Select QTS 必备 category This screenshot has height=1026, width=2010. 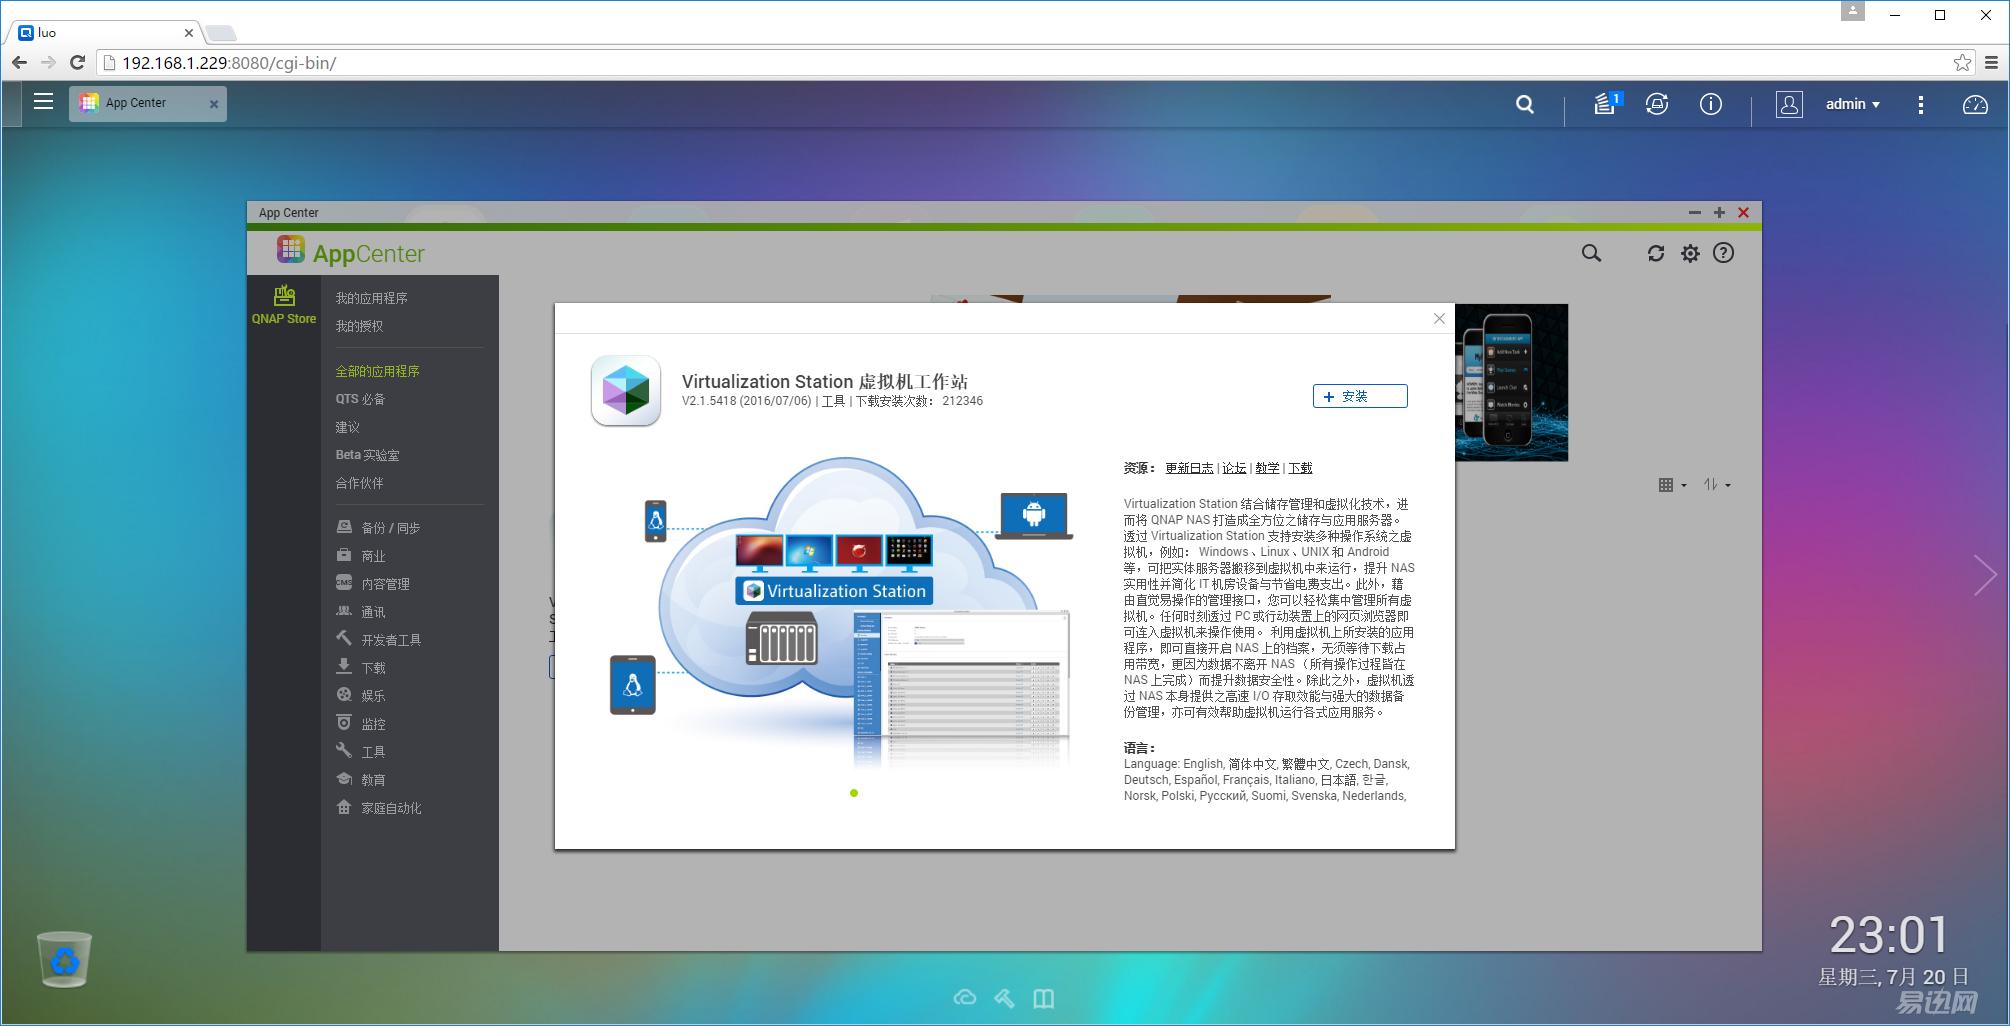[360, 399]
